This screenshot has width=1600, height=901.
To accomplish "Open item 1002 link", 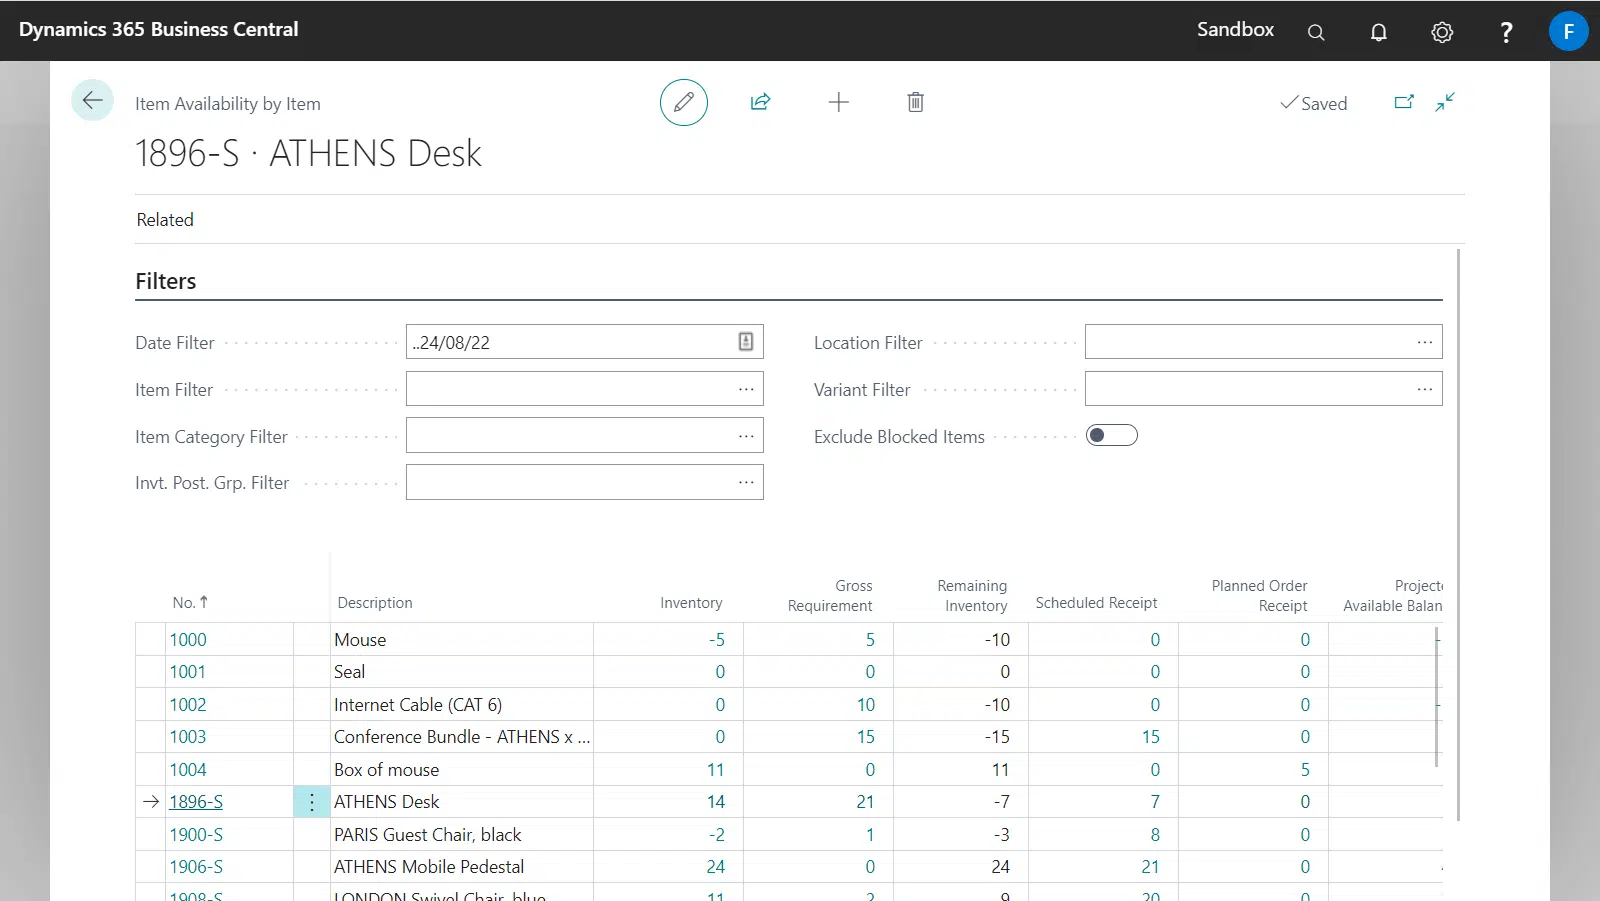I will click(x=188, y=705).
